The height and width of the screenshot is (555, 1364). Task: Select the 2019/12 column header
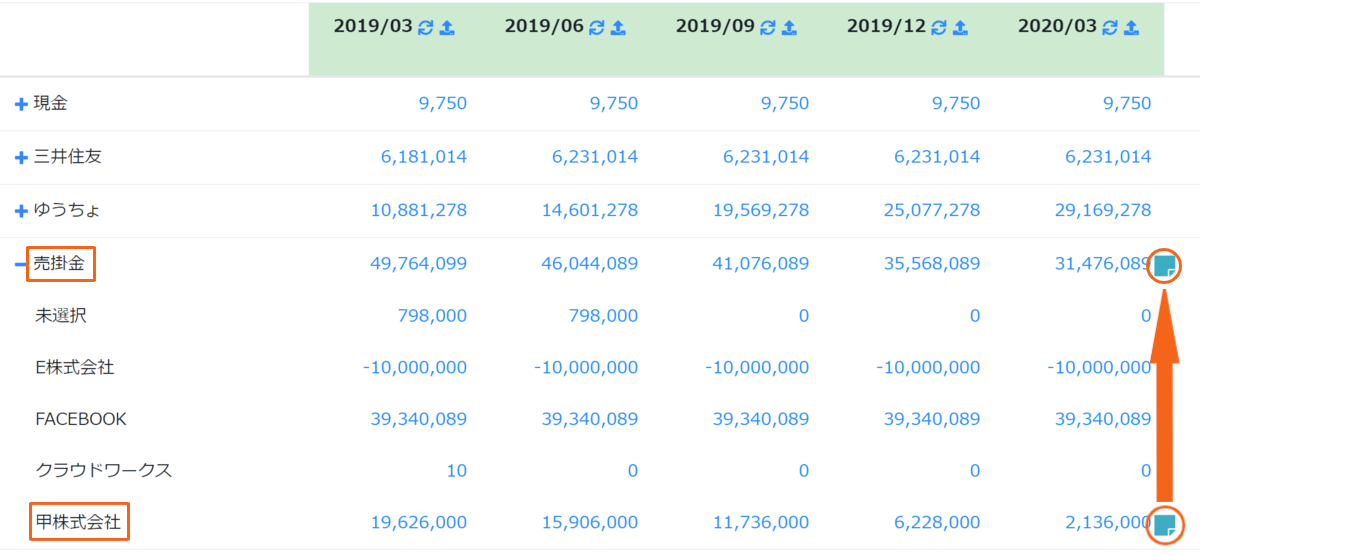[886, 27]
